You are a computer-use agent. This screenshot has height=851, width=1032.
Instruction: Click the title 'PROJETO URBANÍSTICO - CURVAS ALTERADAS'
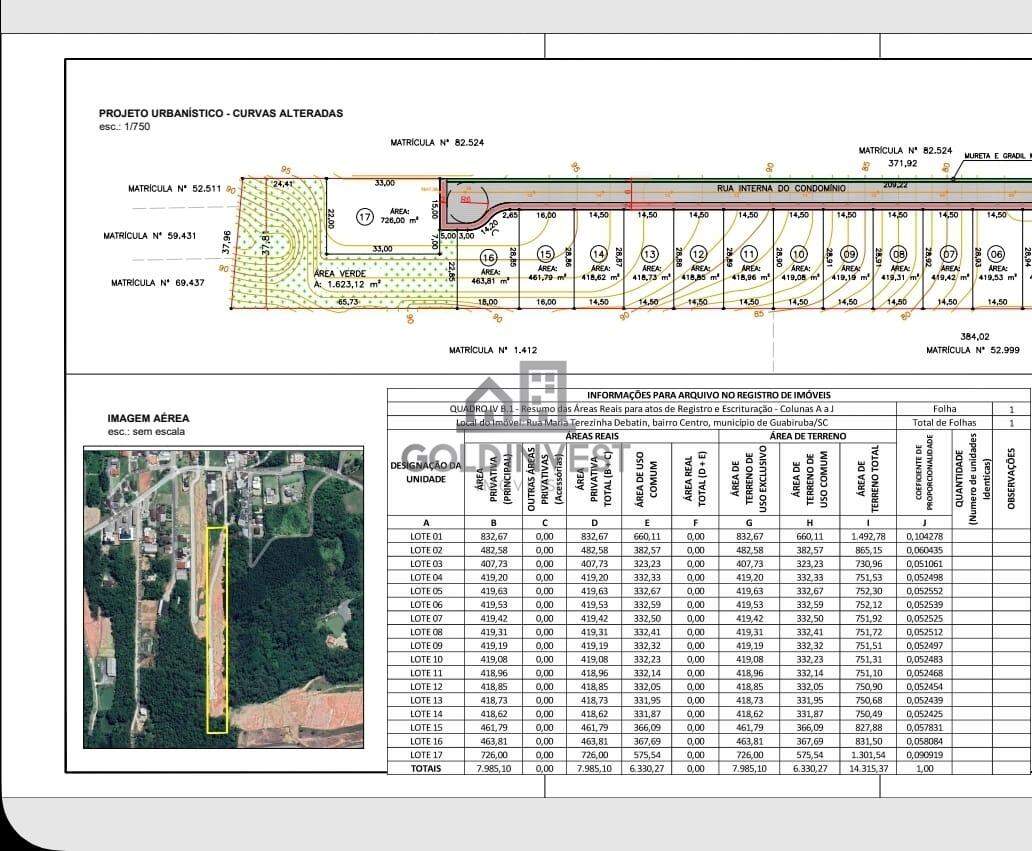pos(221,113)
